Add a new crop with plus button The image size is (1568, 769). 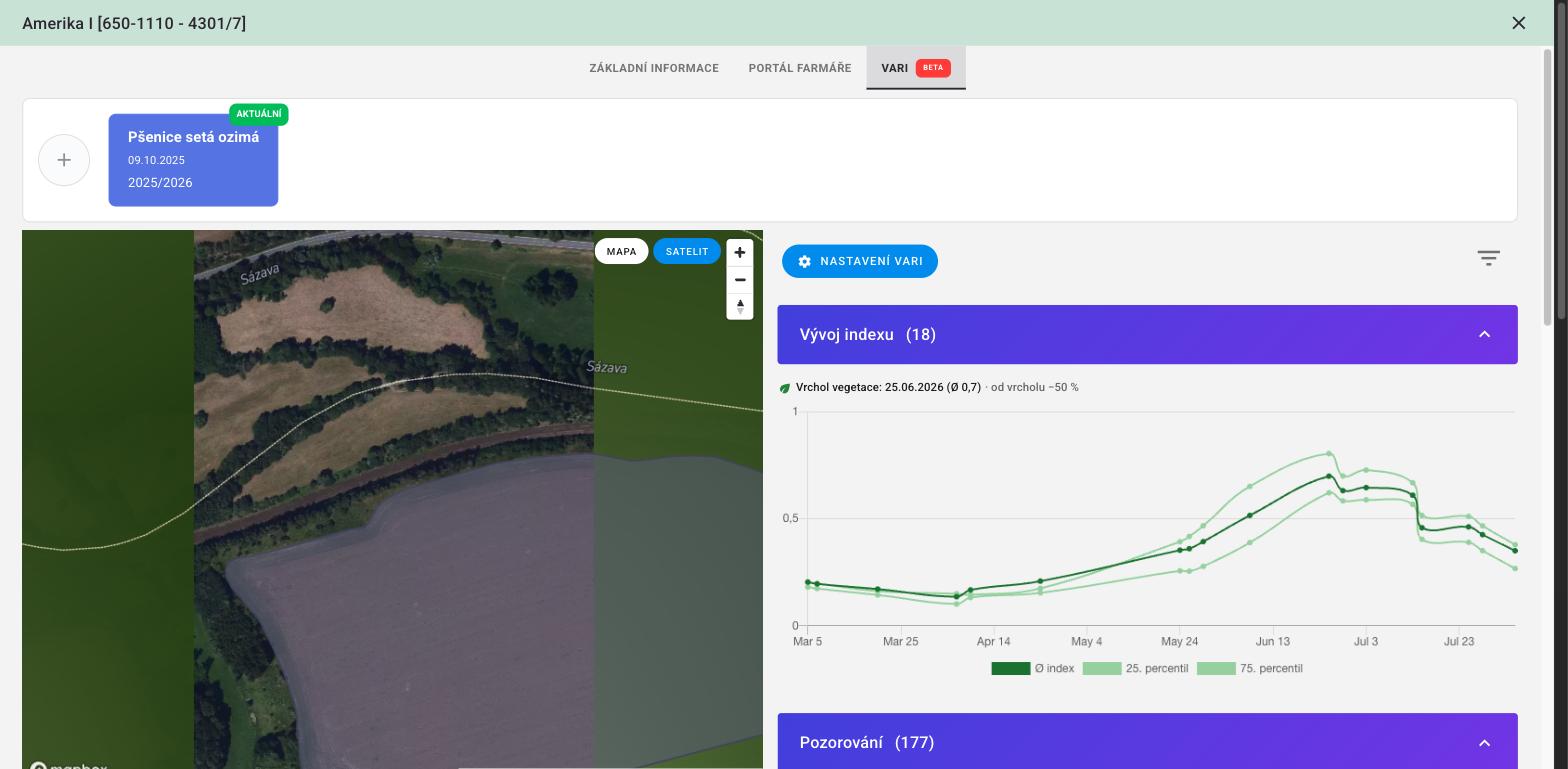[x=64, y=160]
